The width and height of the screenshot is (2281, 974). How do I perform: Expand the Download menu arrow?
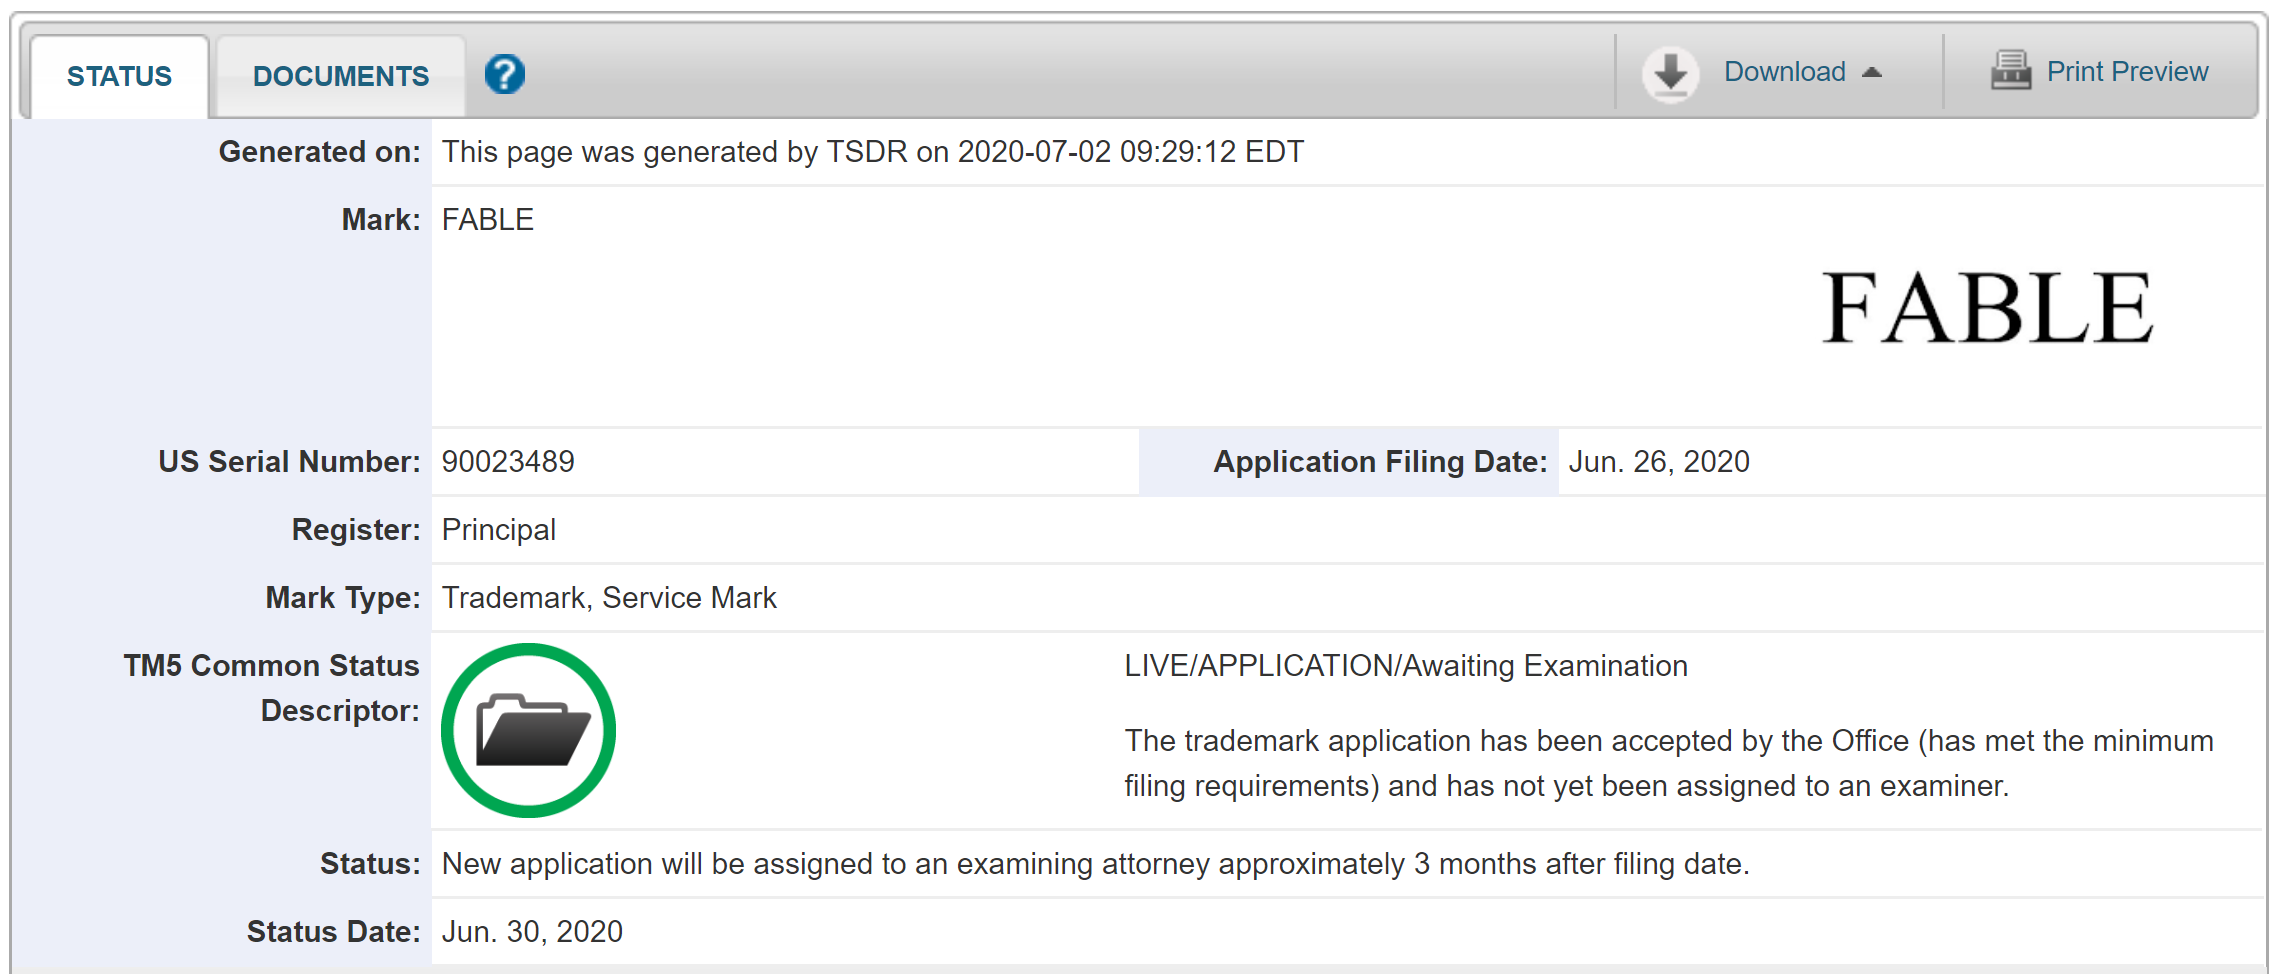click(x=1872, y=72)
